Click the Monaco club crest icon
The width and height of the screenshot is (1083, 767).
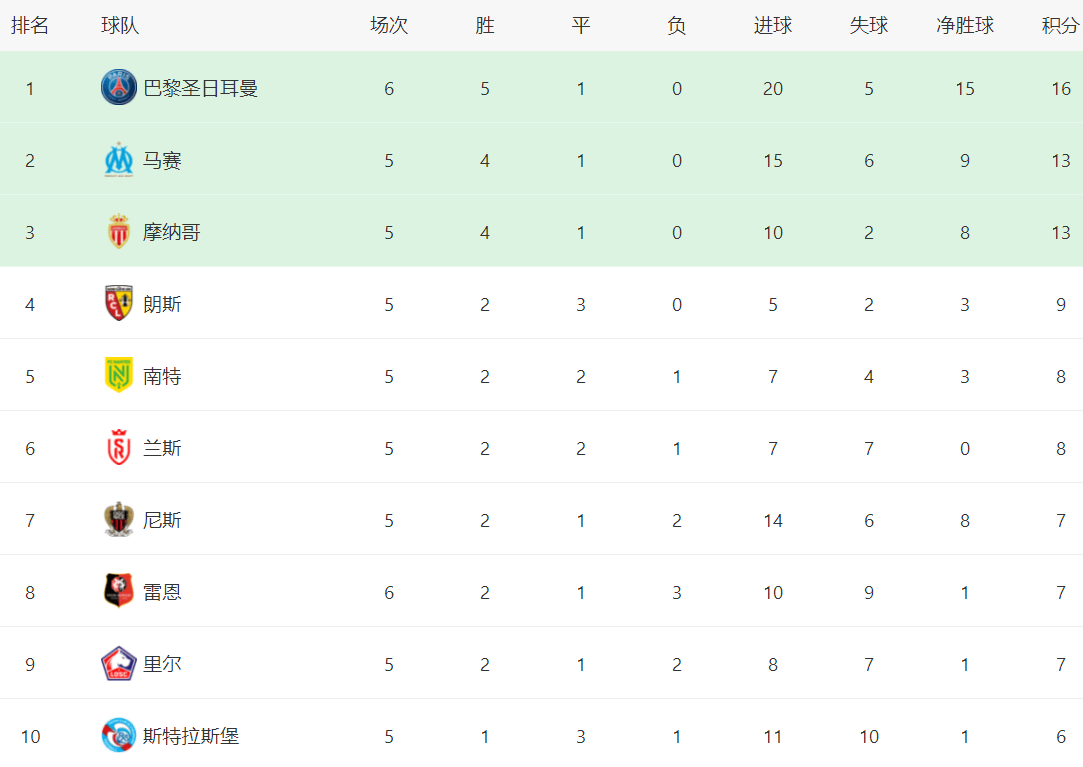119,232
